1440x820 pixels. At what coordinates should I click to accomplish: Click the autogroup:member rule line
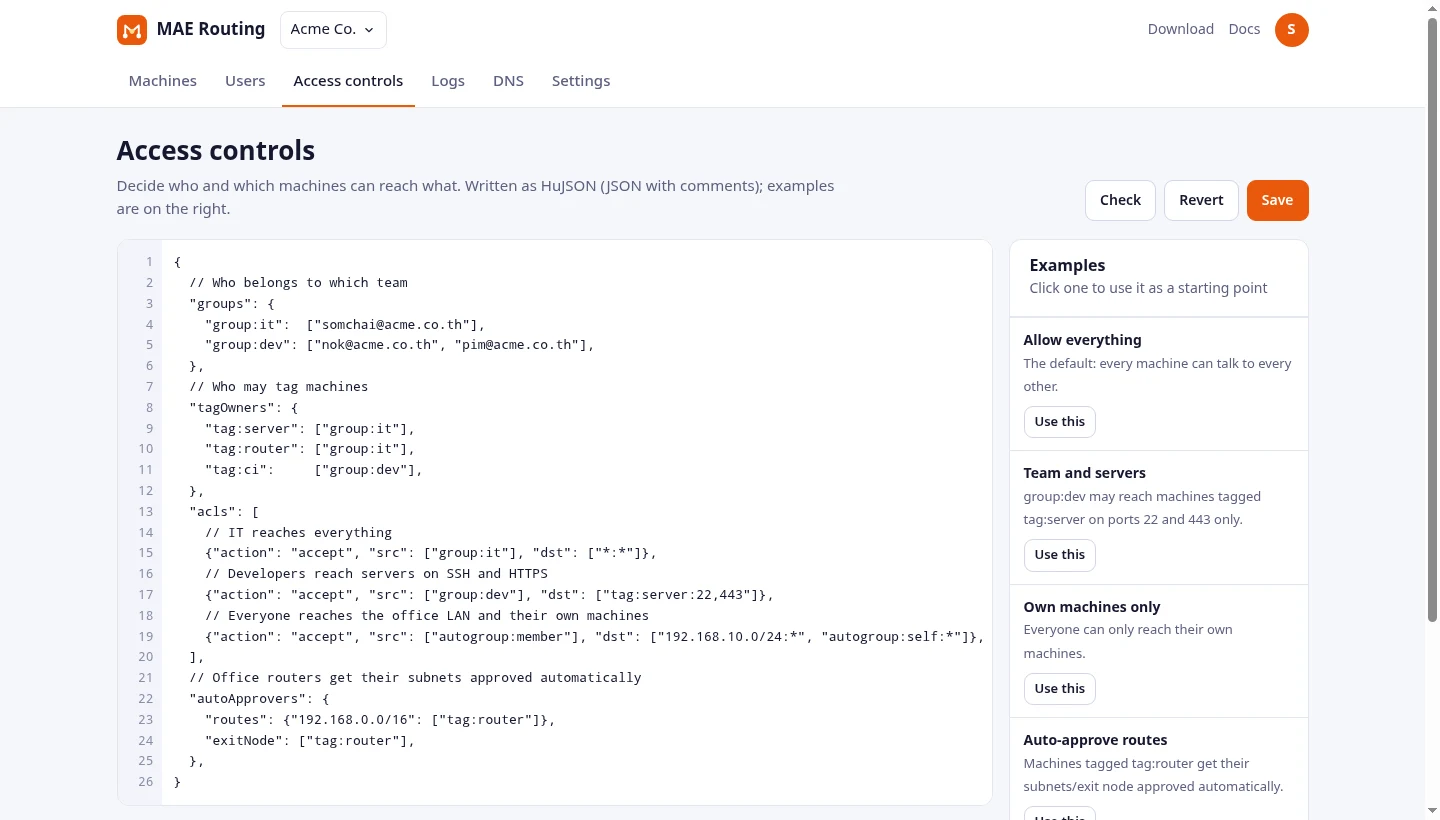point(595,638)
